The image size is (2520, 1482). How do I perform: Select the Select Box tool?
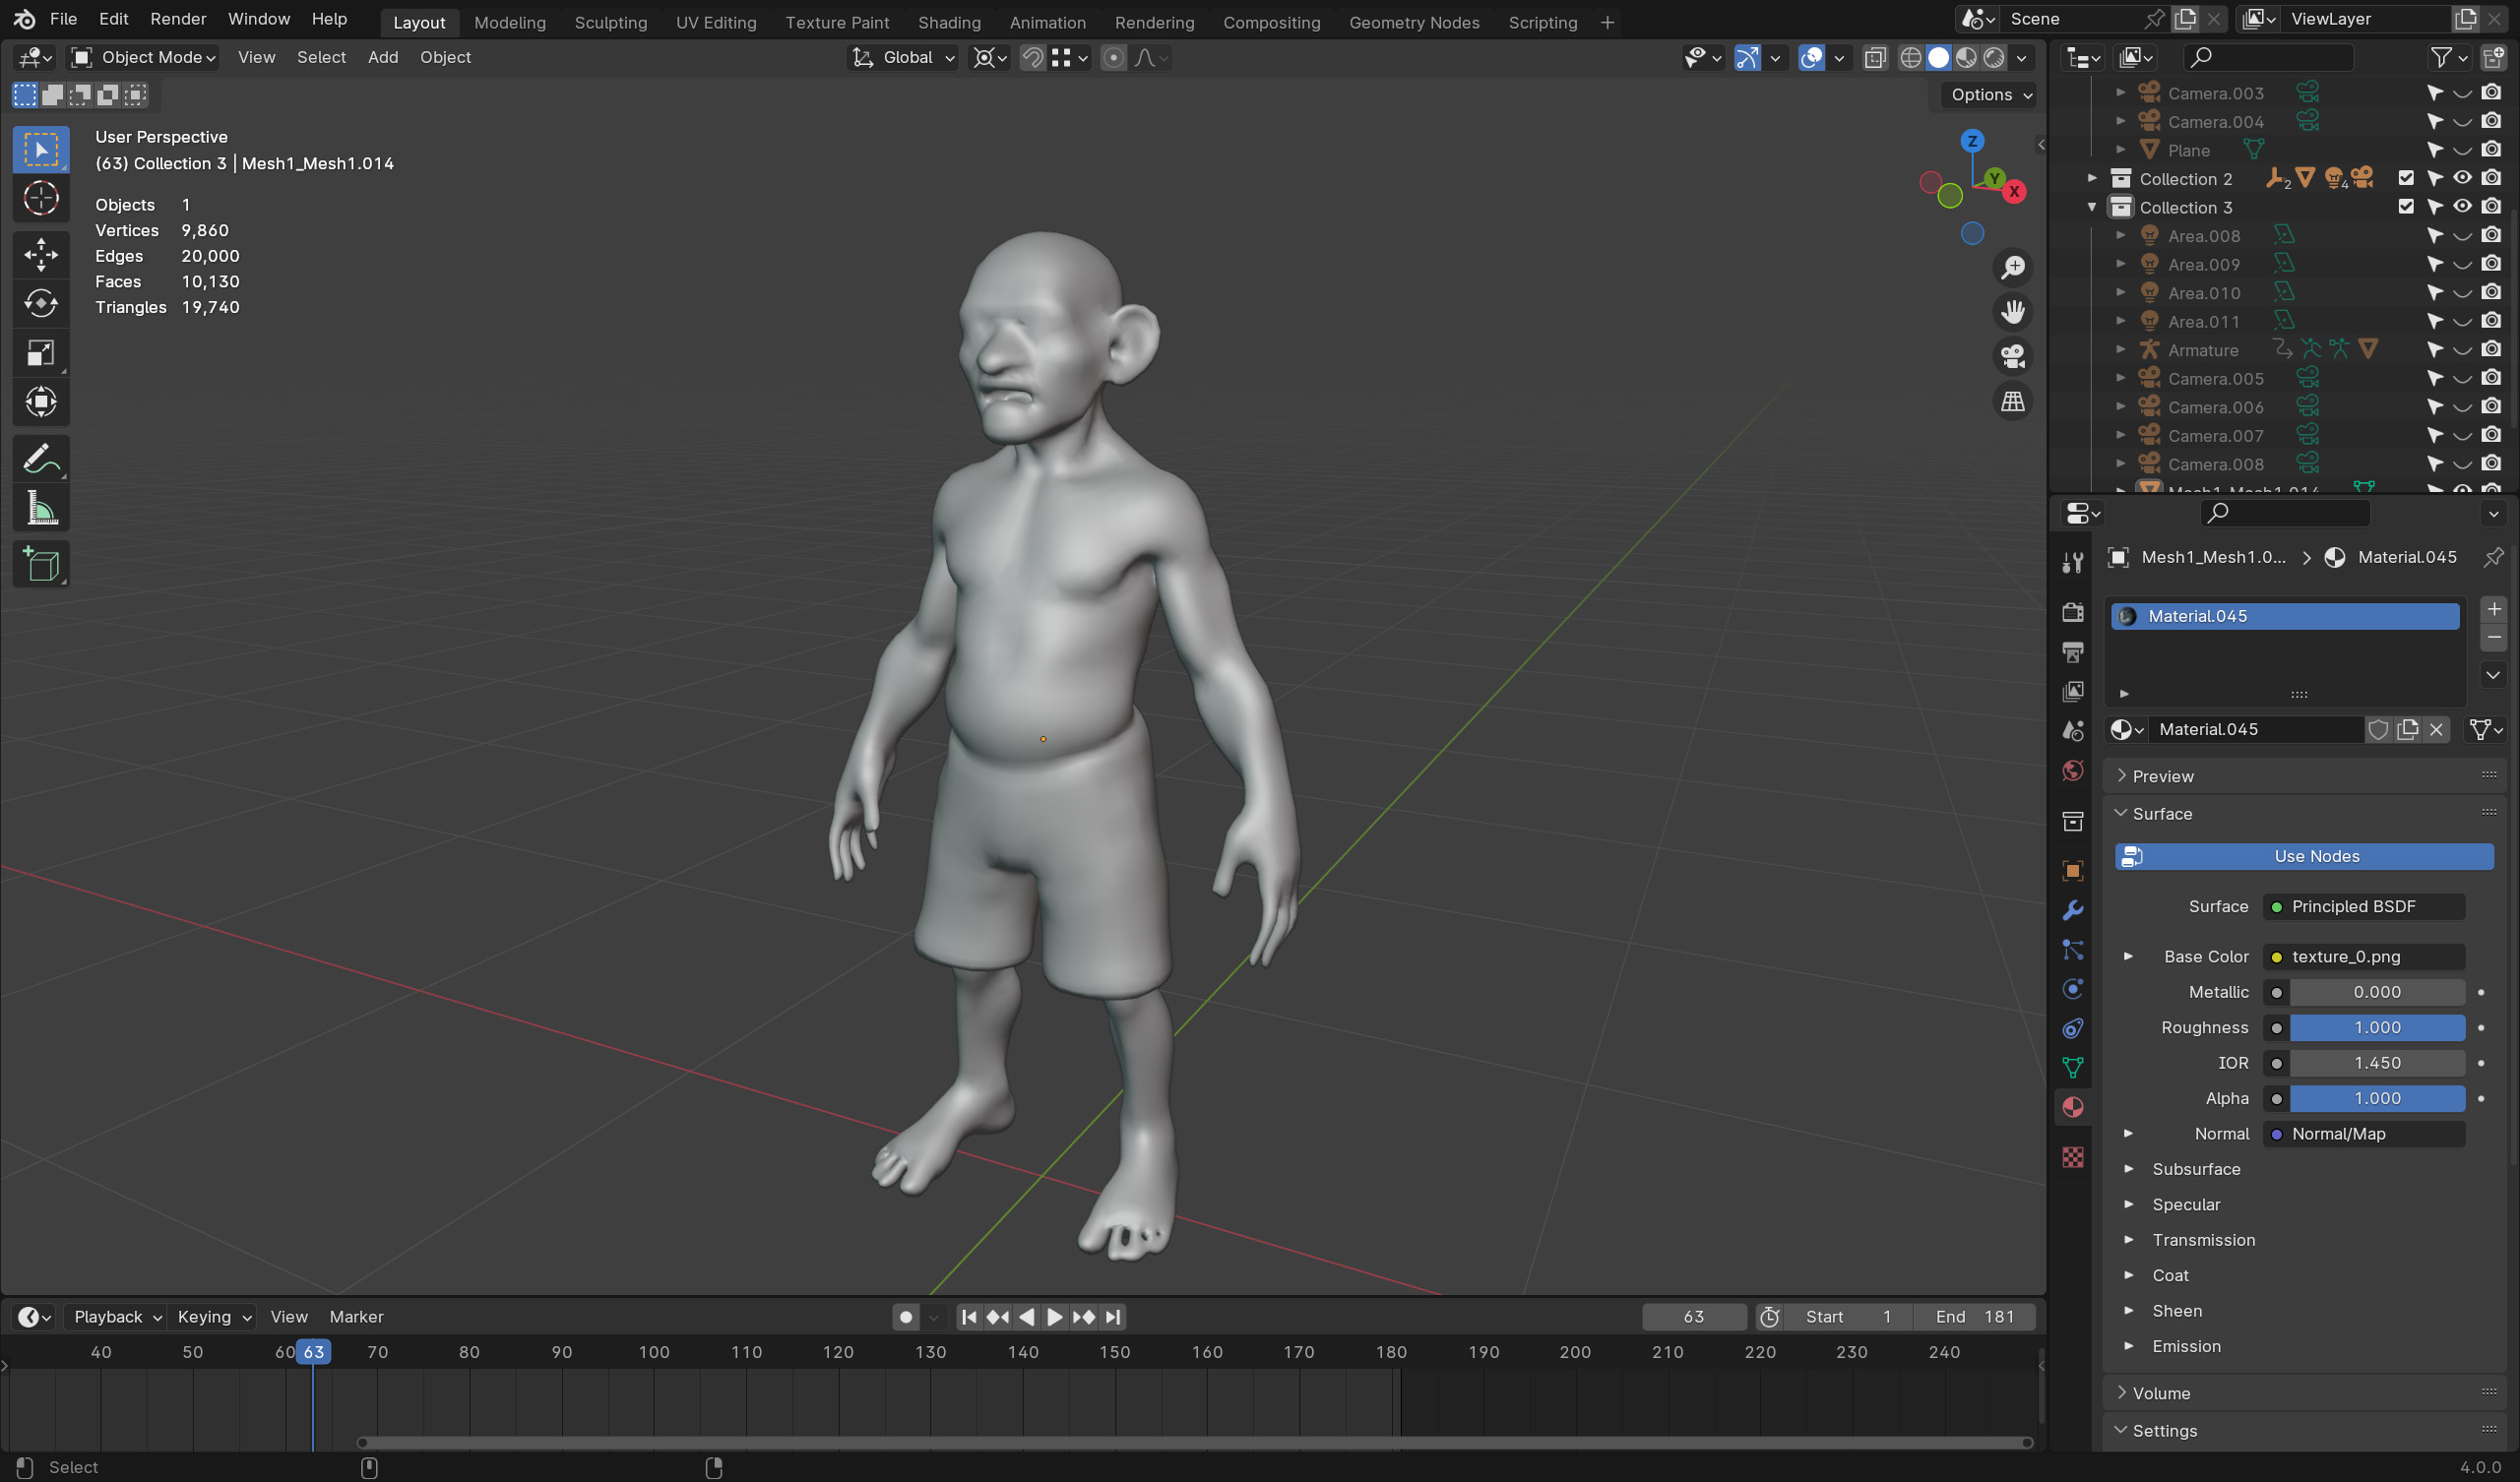coord(41,150)
